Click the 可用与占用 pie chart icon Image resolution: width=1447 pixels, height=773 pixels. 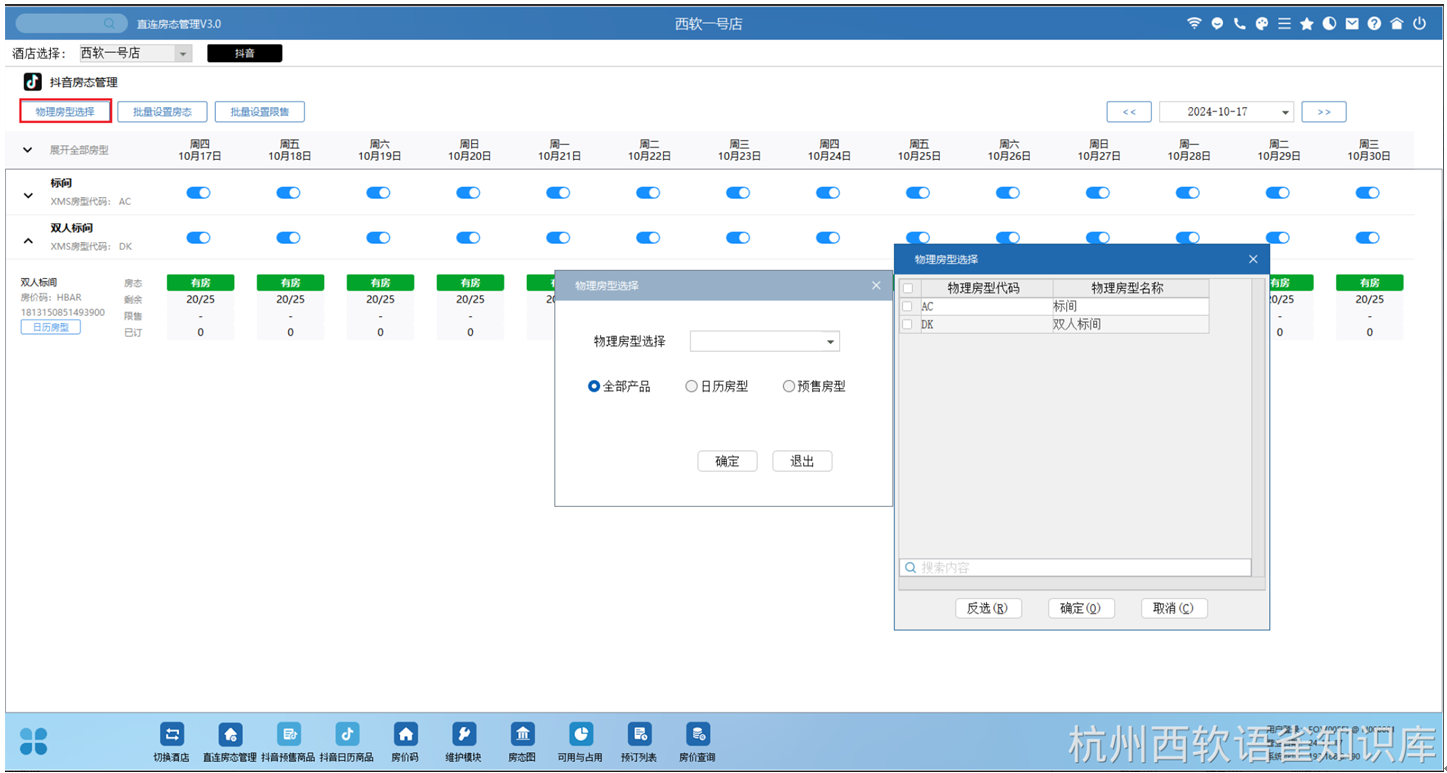(x=580, y=735)
